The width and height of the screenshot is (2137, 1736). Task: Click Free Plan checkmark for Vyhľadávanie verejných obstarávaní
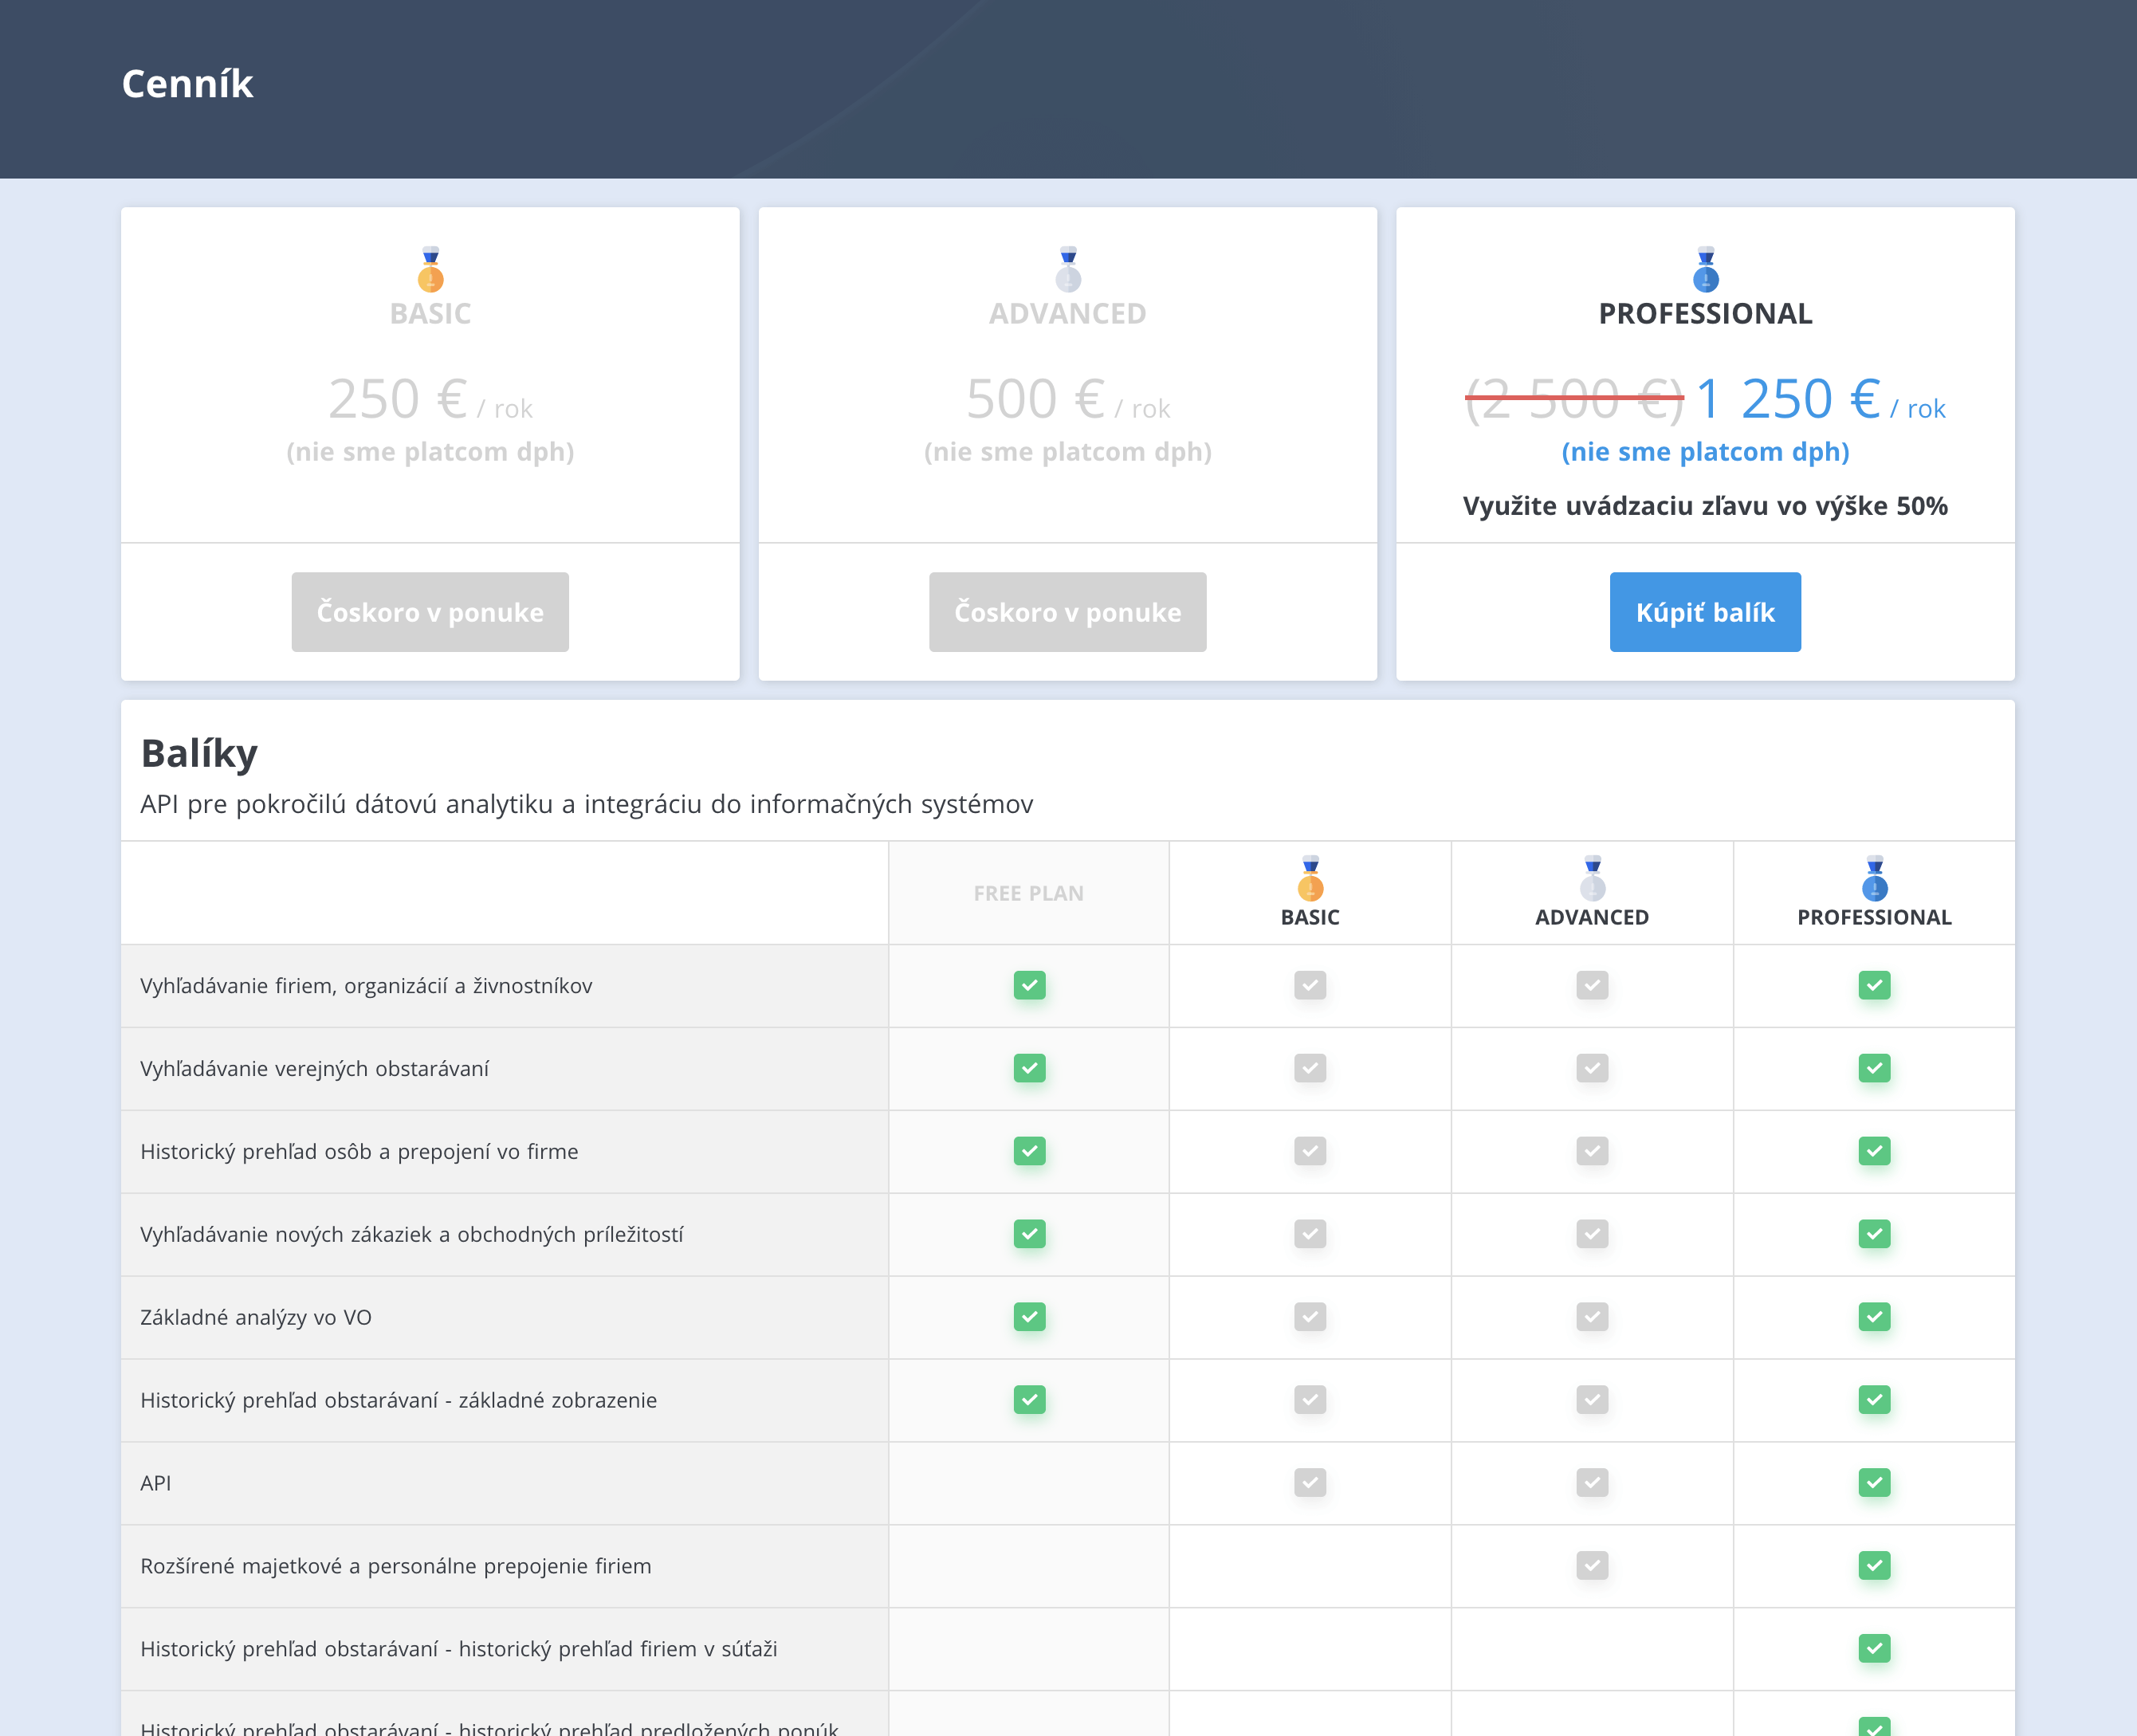1029,1068
